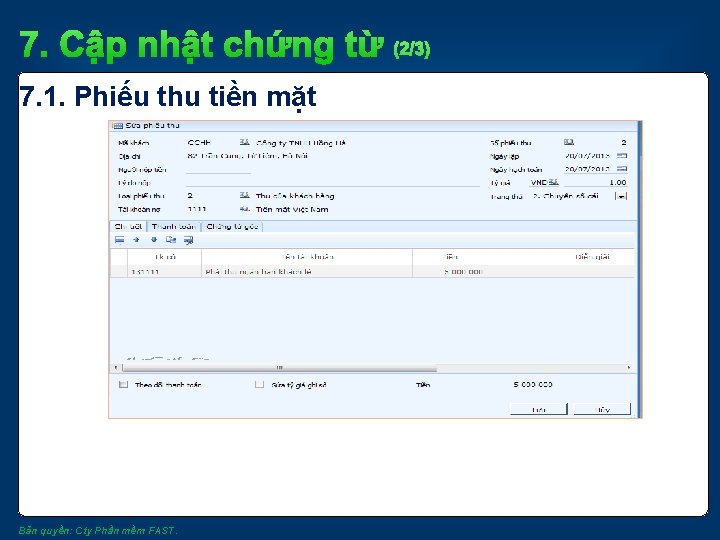
Task: Click the window icon in Sửa phiếu thu title
Action: point(118,126)
